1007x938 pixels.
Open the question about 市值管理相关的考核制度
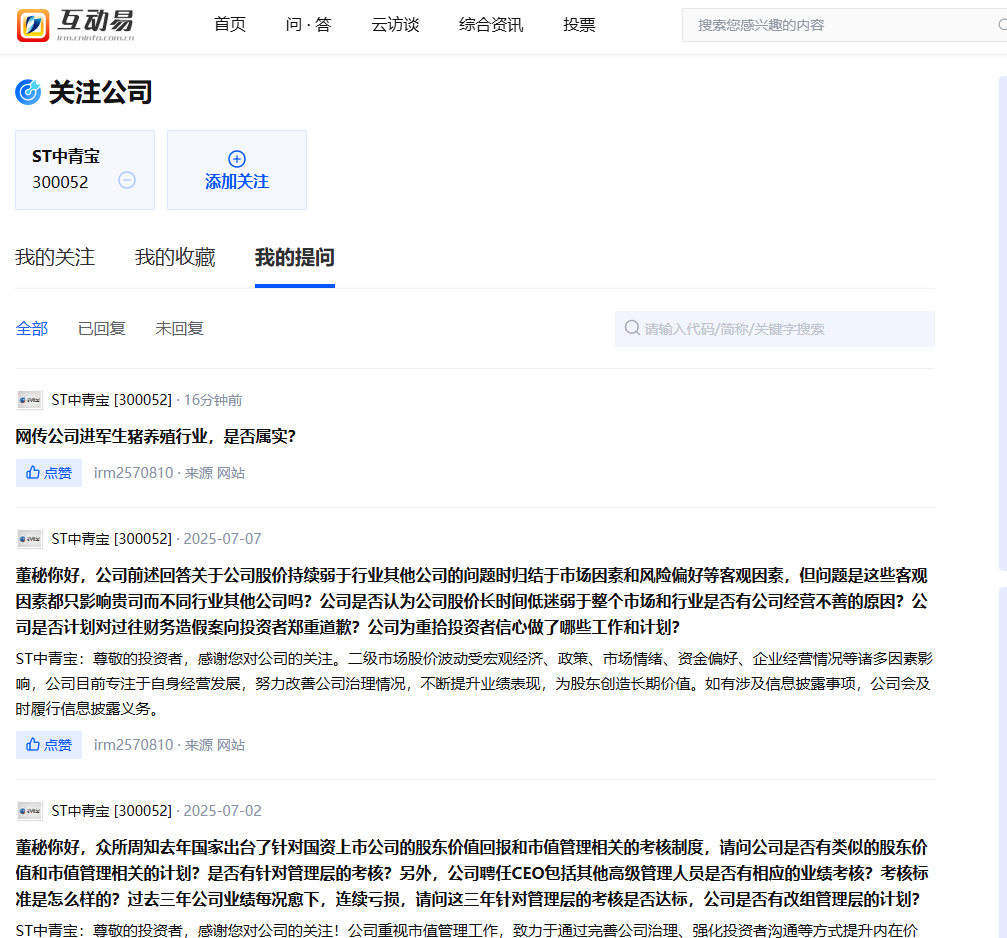click(x=472, y=873)
